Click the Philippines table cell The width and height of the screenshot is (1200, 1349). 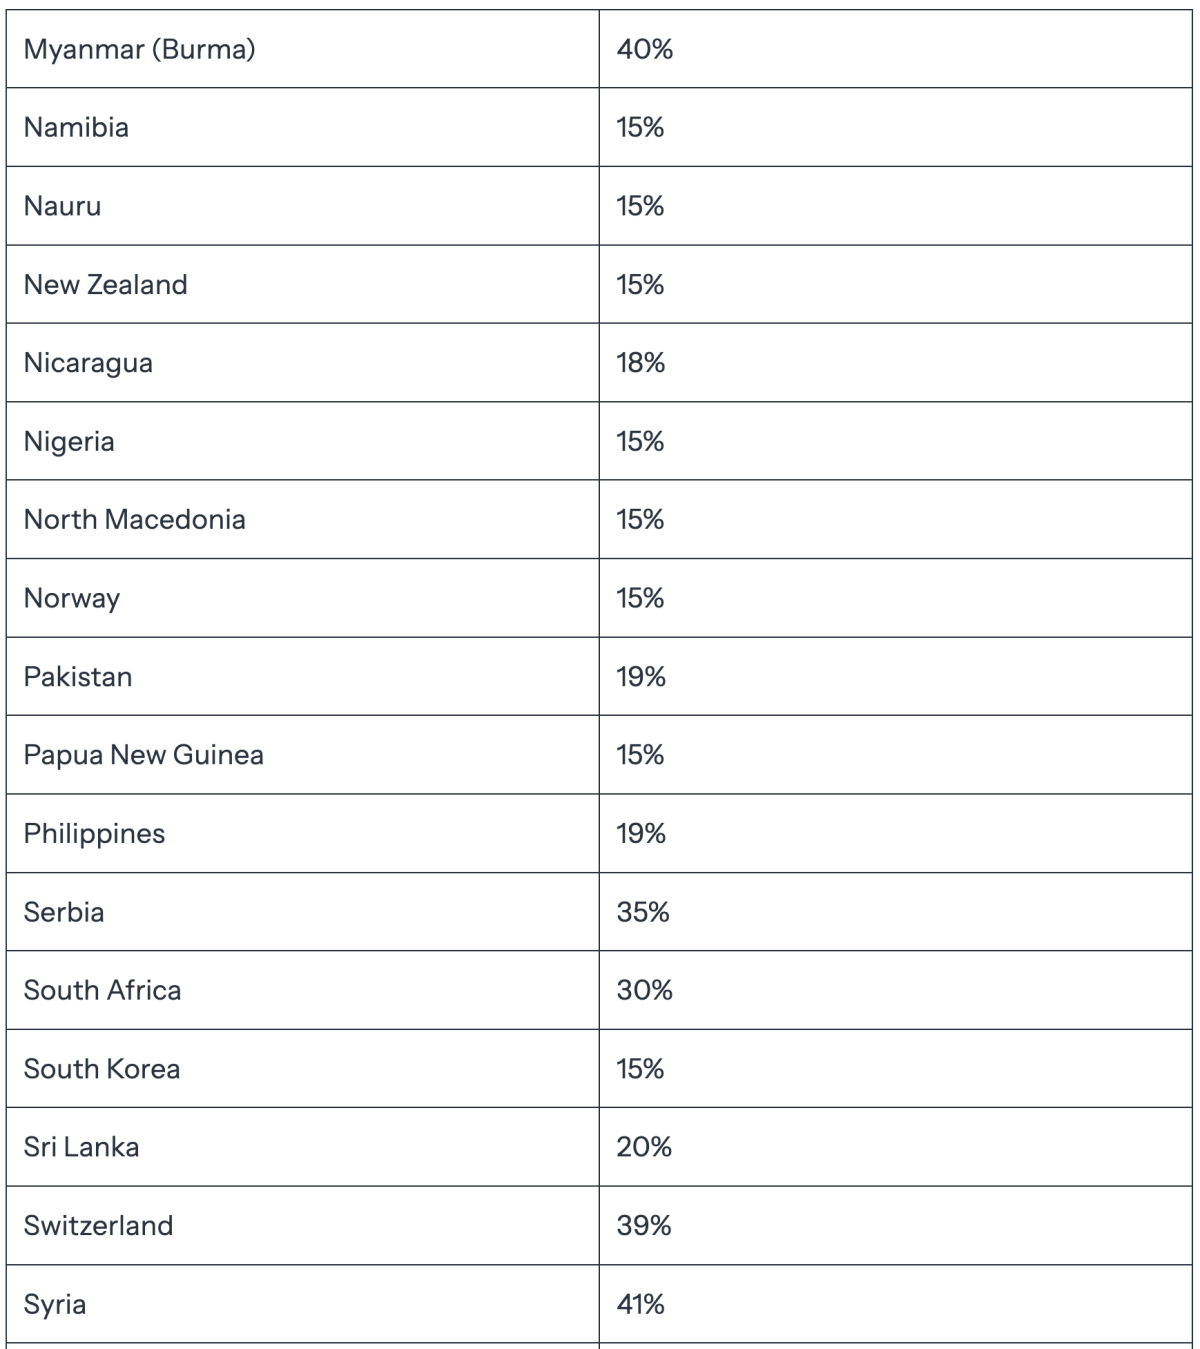[x=302, y=833]
